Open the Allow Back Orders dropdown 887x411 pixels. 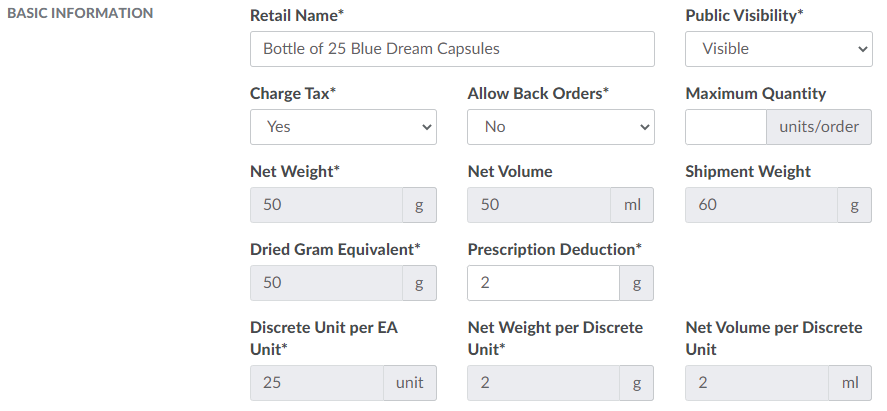coord(560,127)
